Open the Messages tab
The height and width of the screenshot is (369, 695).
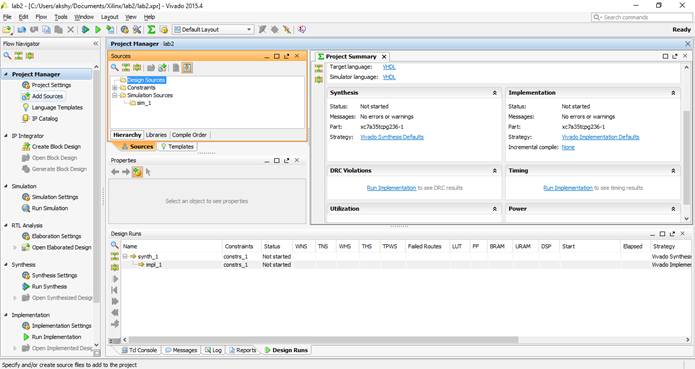point(181,350)
